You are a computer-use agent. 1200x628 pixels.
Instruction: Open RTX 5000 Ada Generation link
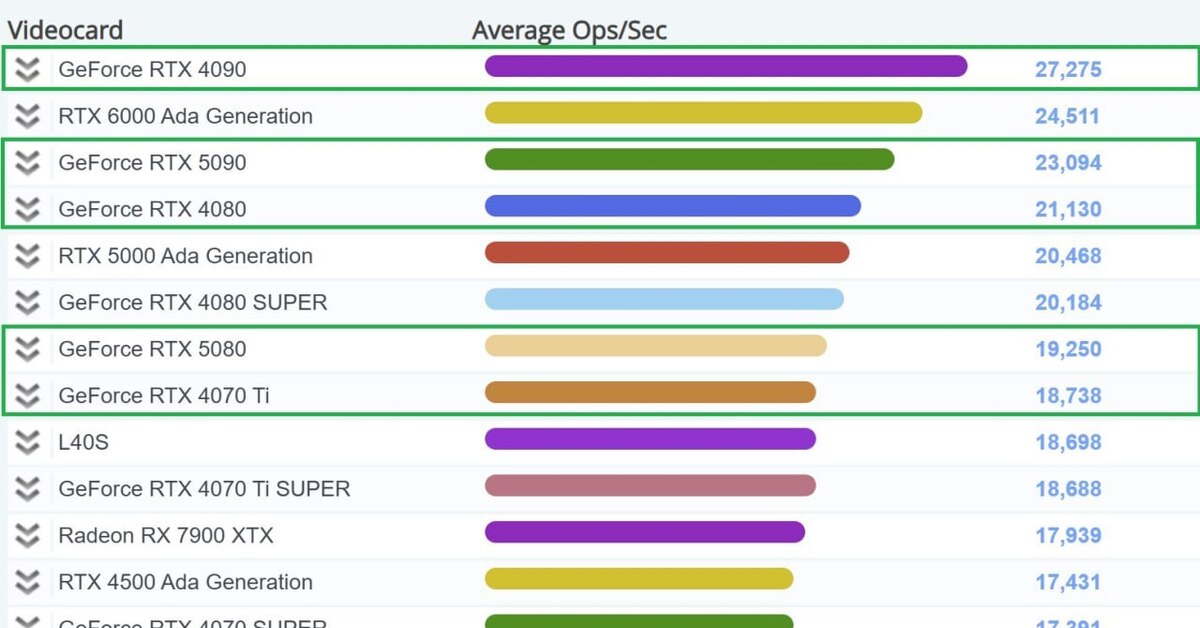pos(185,256)
